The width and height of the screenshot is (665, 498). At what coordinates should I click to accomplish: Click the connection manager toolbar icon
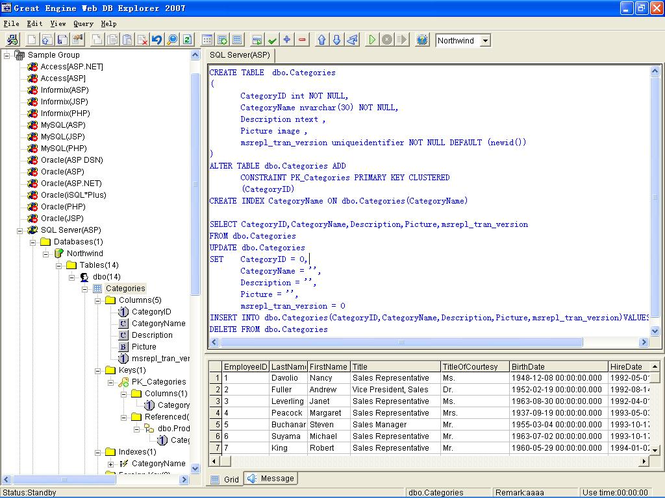[x=12, y=40]
